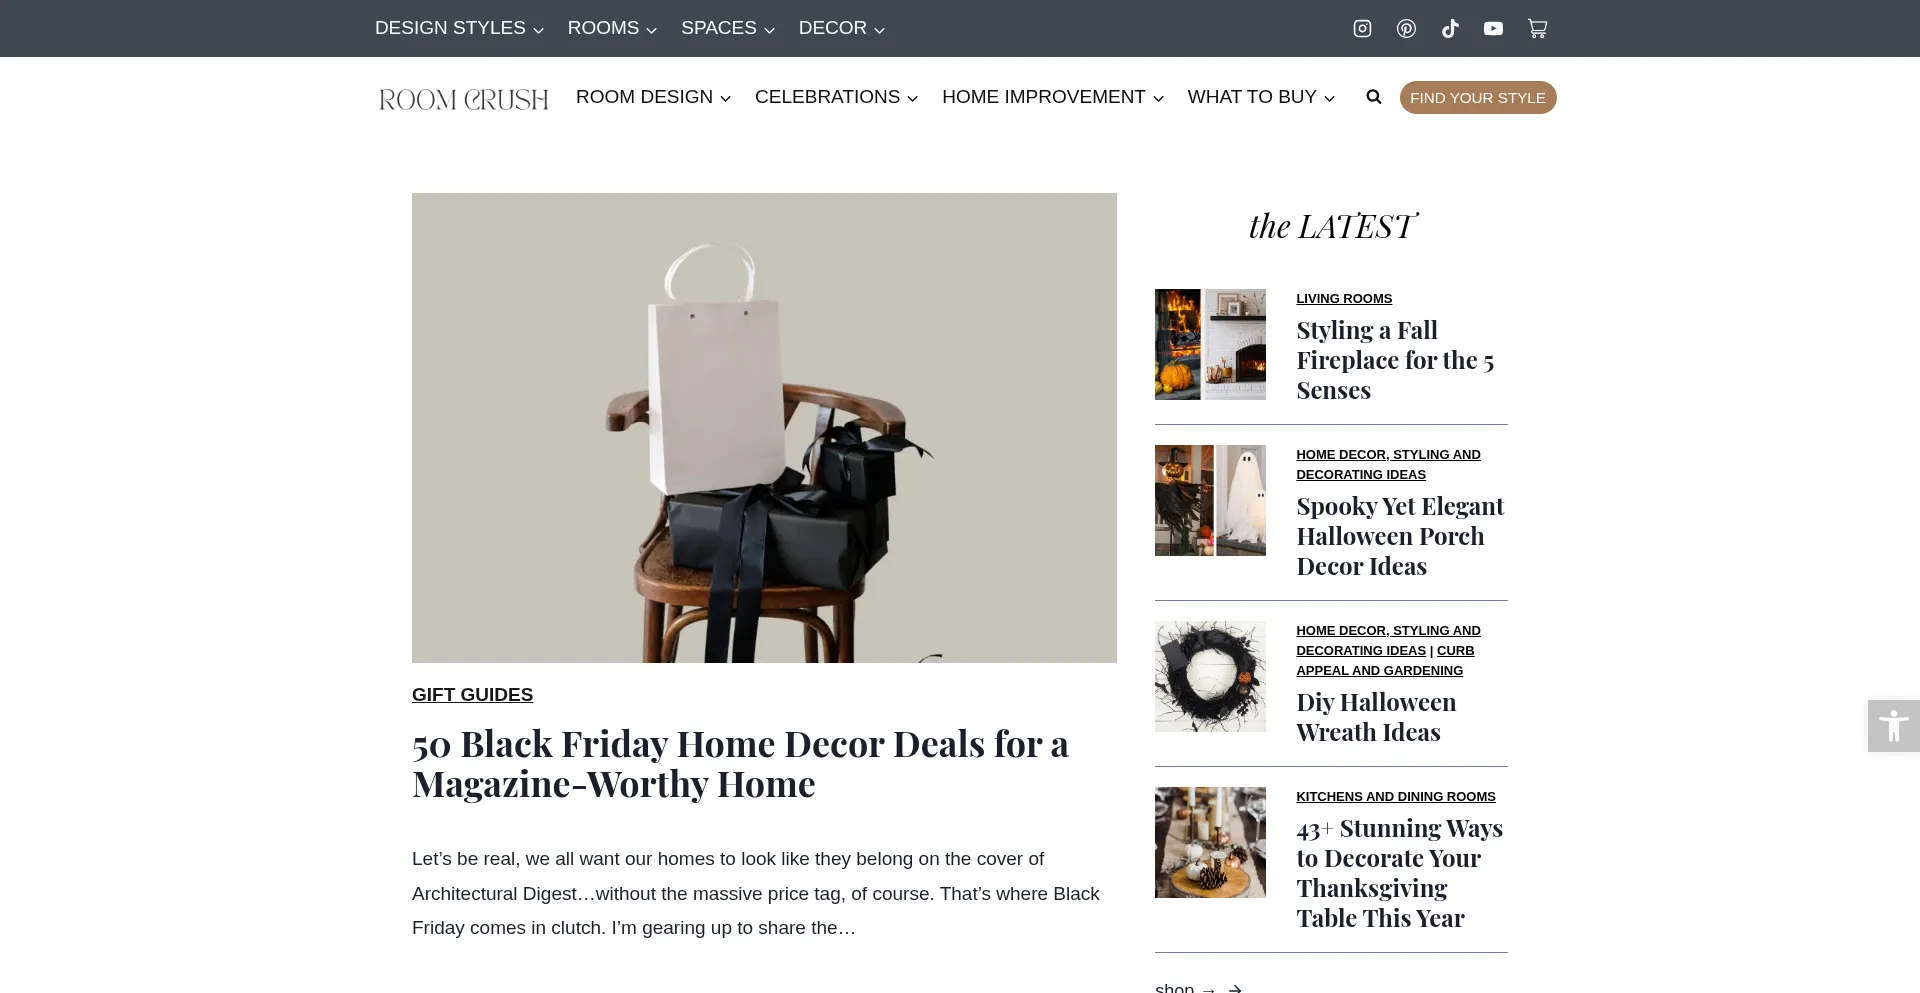Open Styling a Fall Fireplace article
The image size is (1920, 993).
(1395, 360)
